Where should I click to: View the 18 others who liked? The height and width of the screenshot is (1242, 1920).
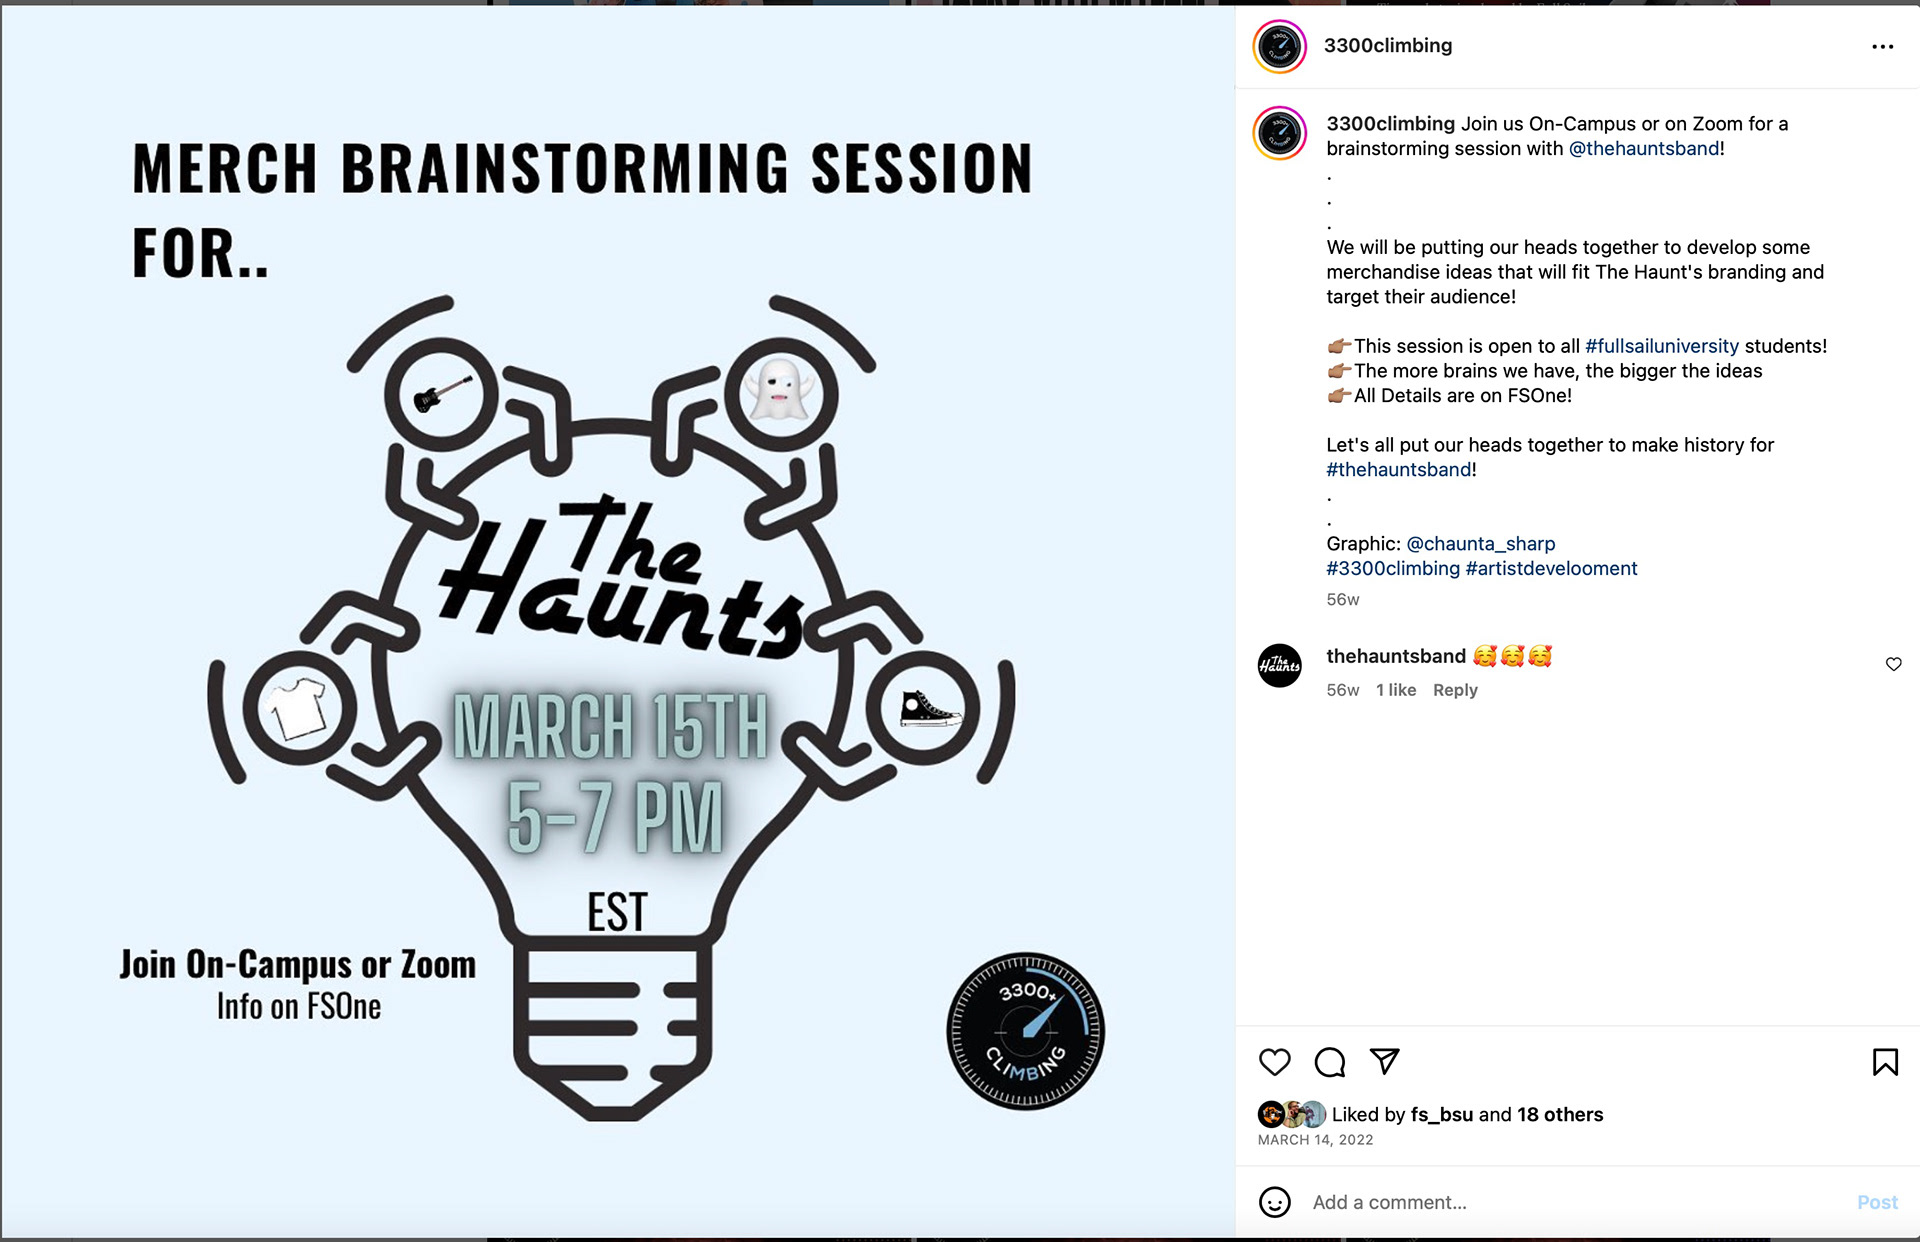[1559, 1114]
